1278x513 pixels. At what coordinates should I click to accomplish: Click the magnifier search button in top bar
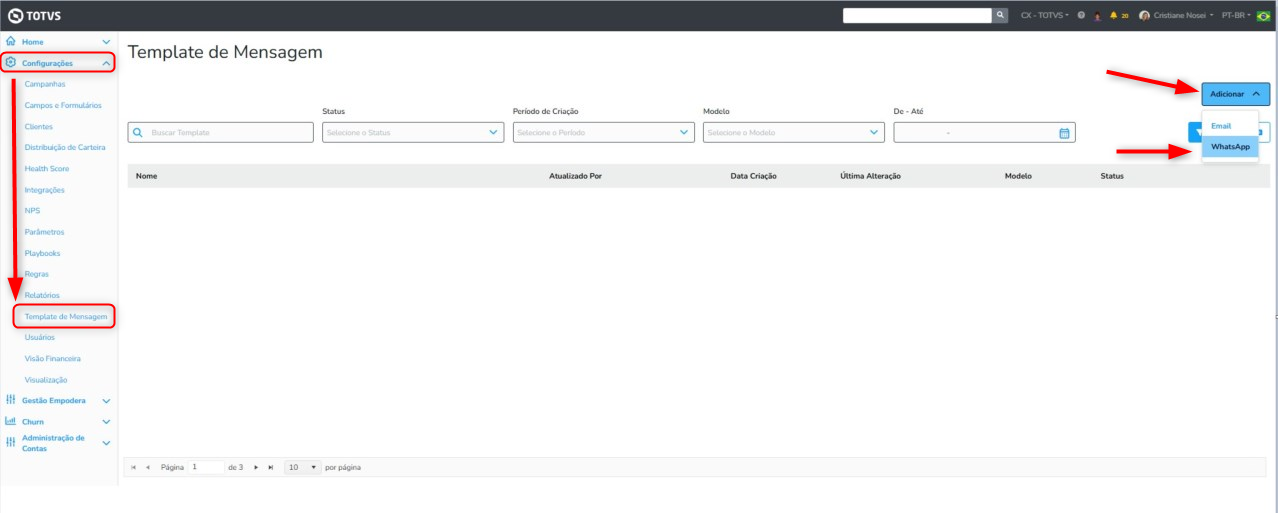click(1001, 15)
